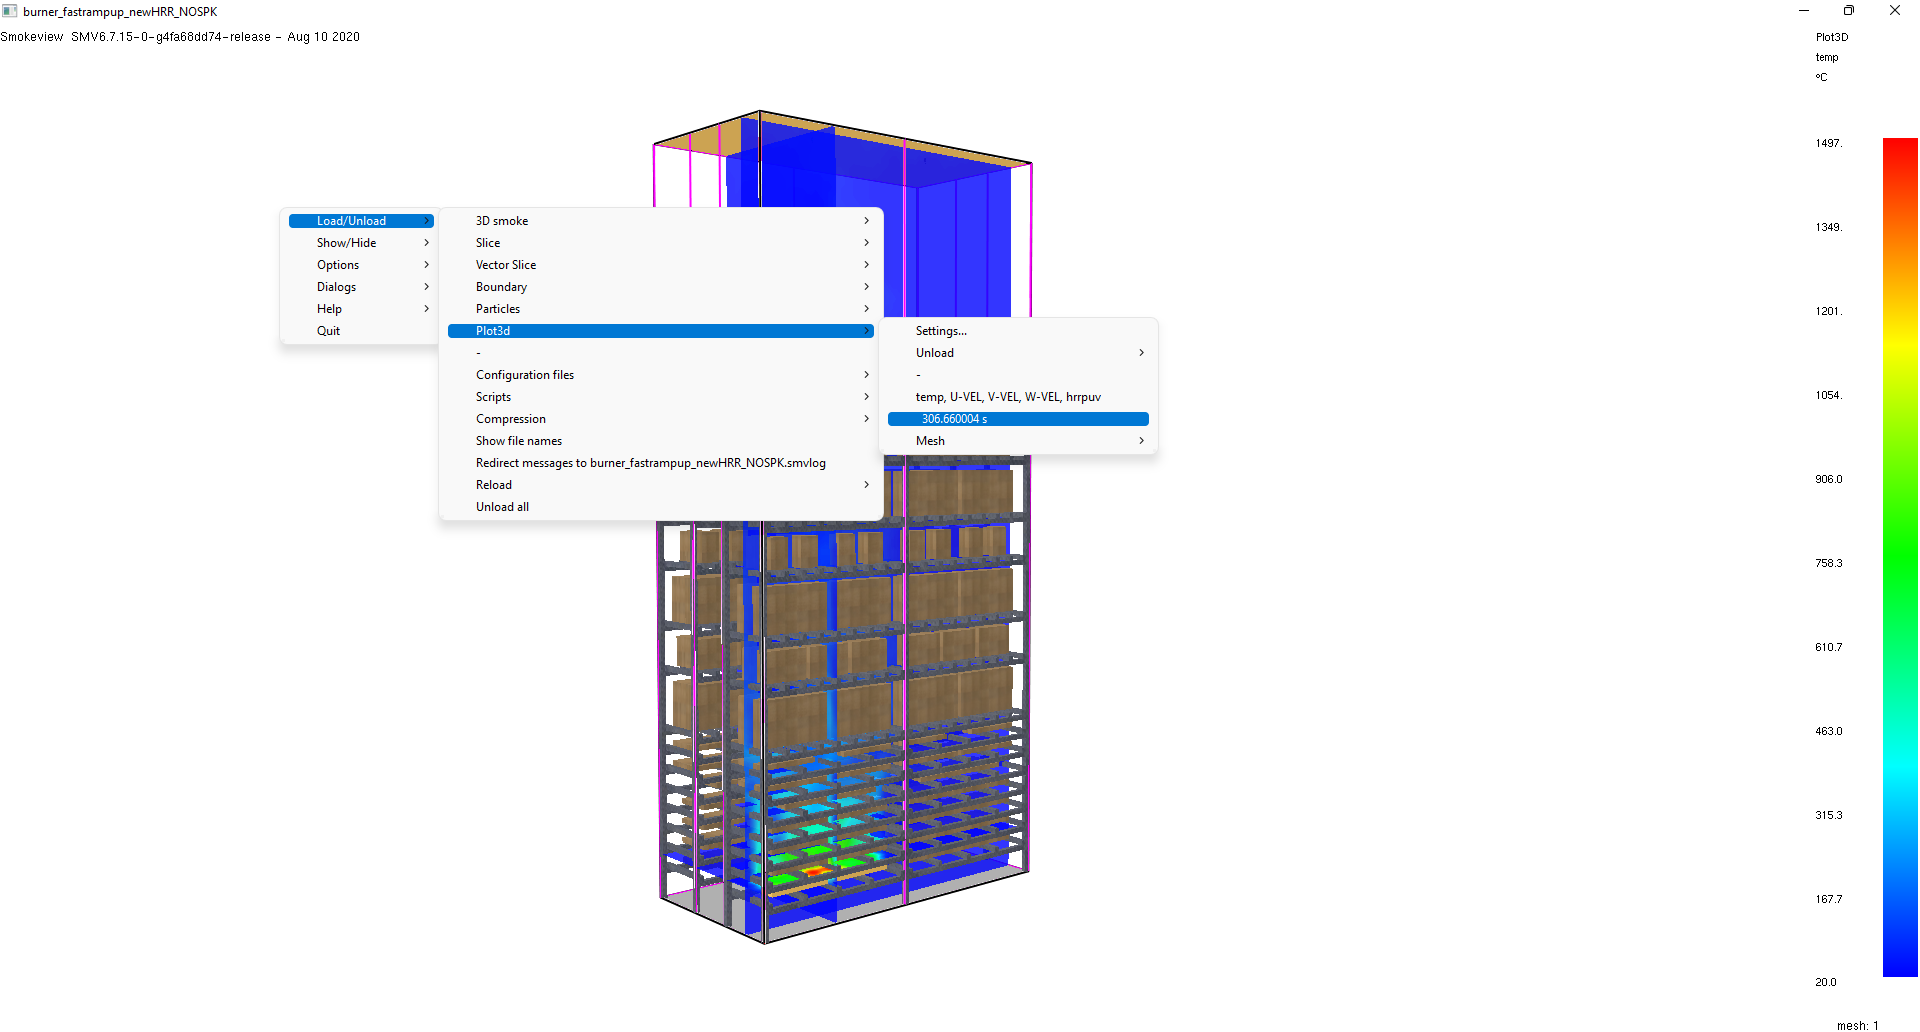The image size is (1920, 1032).
Task: Open the Boundary submenu
Action: coord(501,286)
